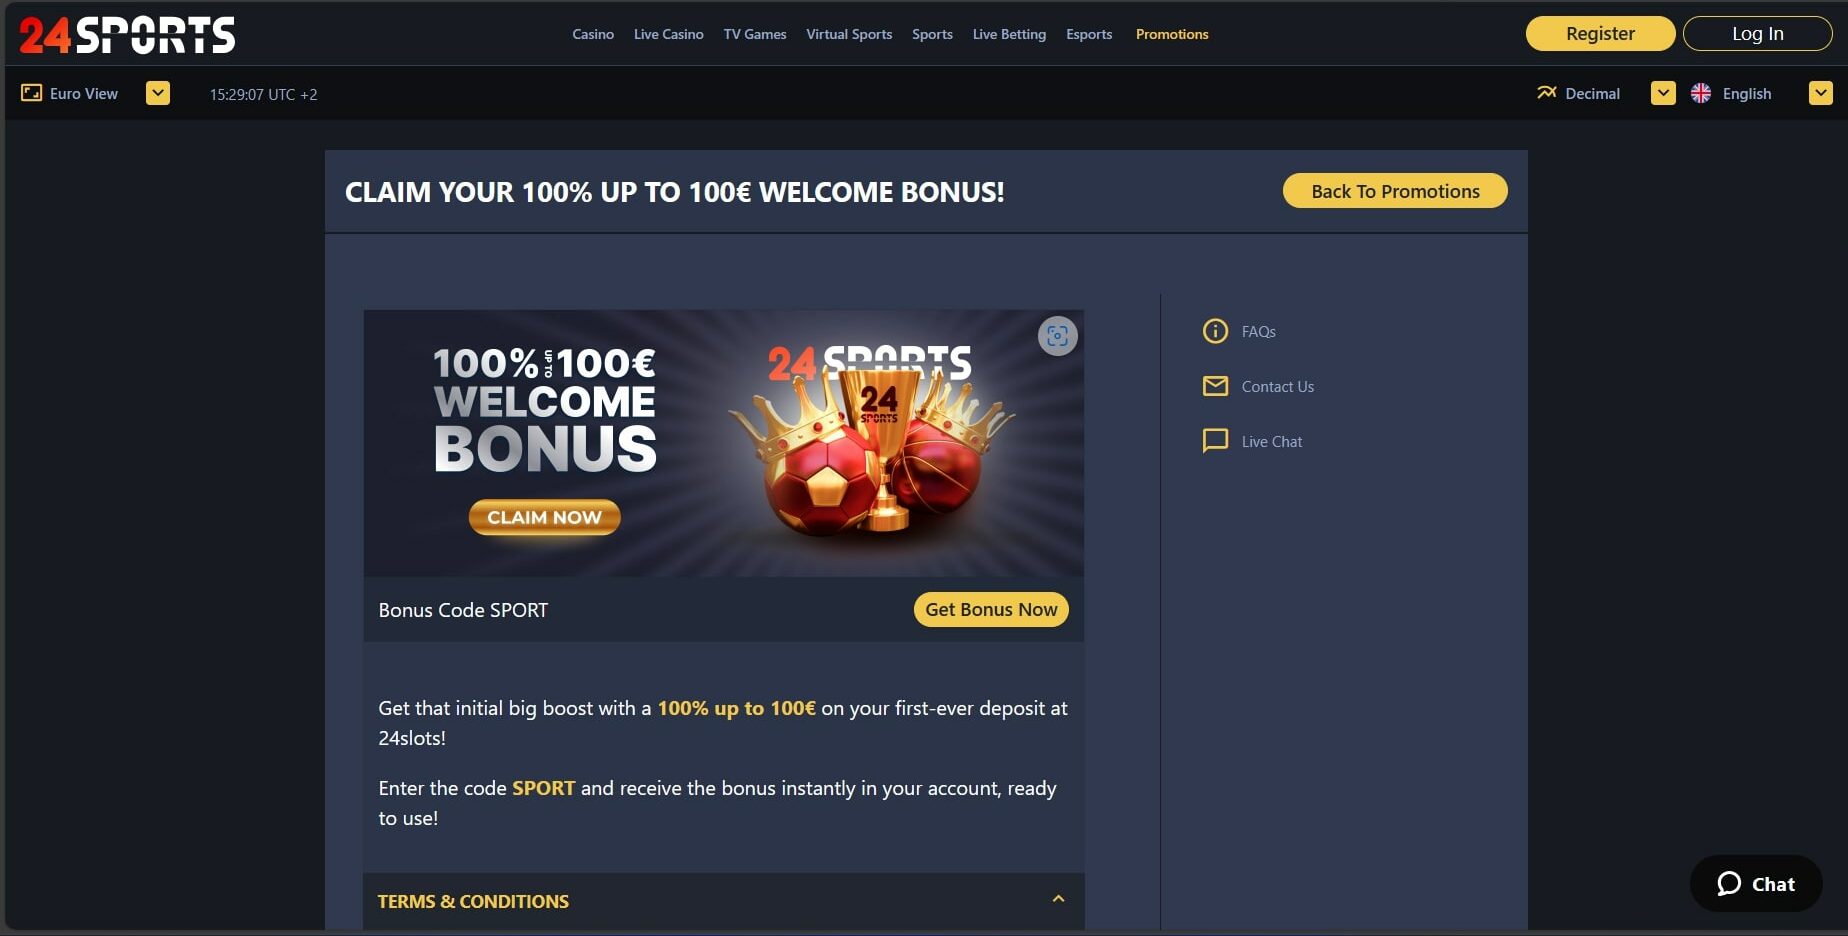Click the English UK flag icon

click(1701, 93)
